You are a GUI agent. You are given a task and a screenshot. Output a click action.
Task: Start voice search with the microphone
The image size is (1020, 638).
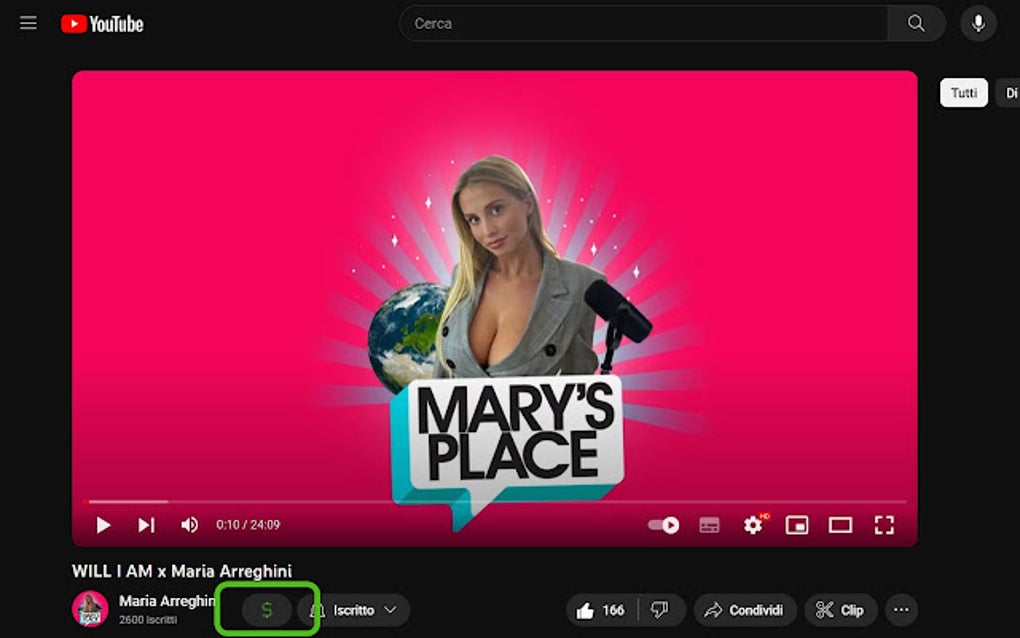(x=977, y=22)
